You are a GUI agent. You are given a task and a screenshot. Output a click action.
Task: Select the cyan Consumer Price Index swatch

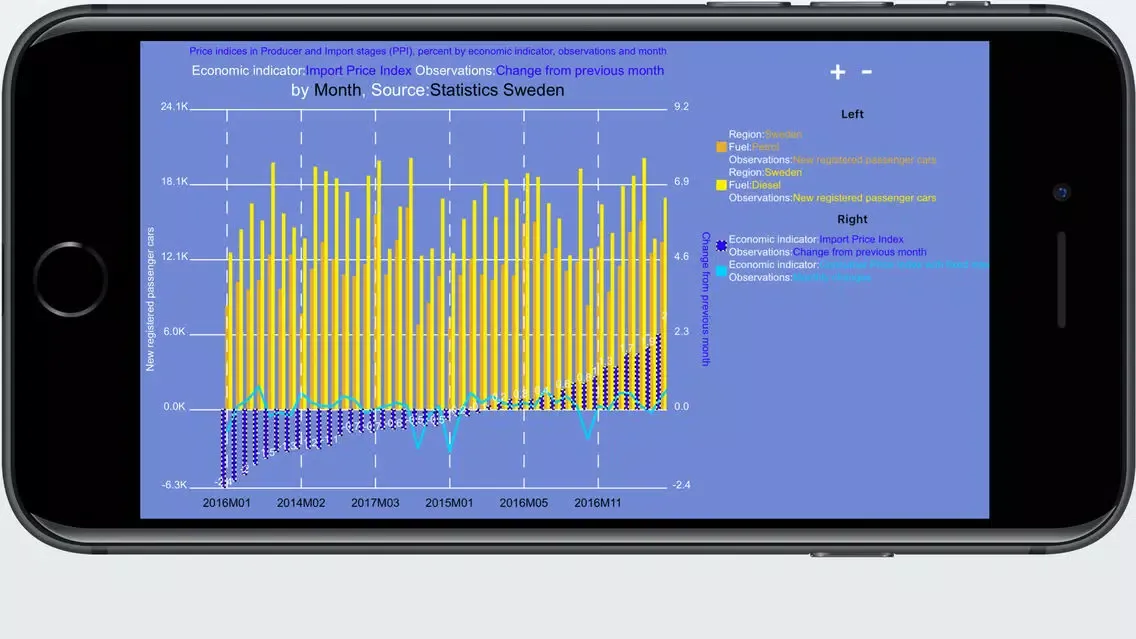pos(721,271)
